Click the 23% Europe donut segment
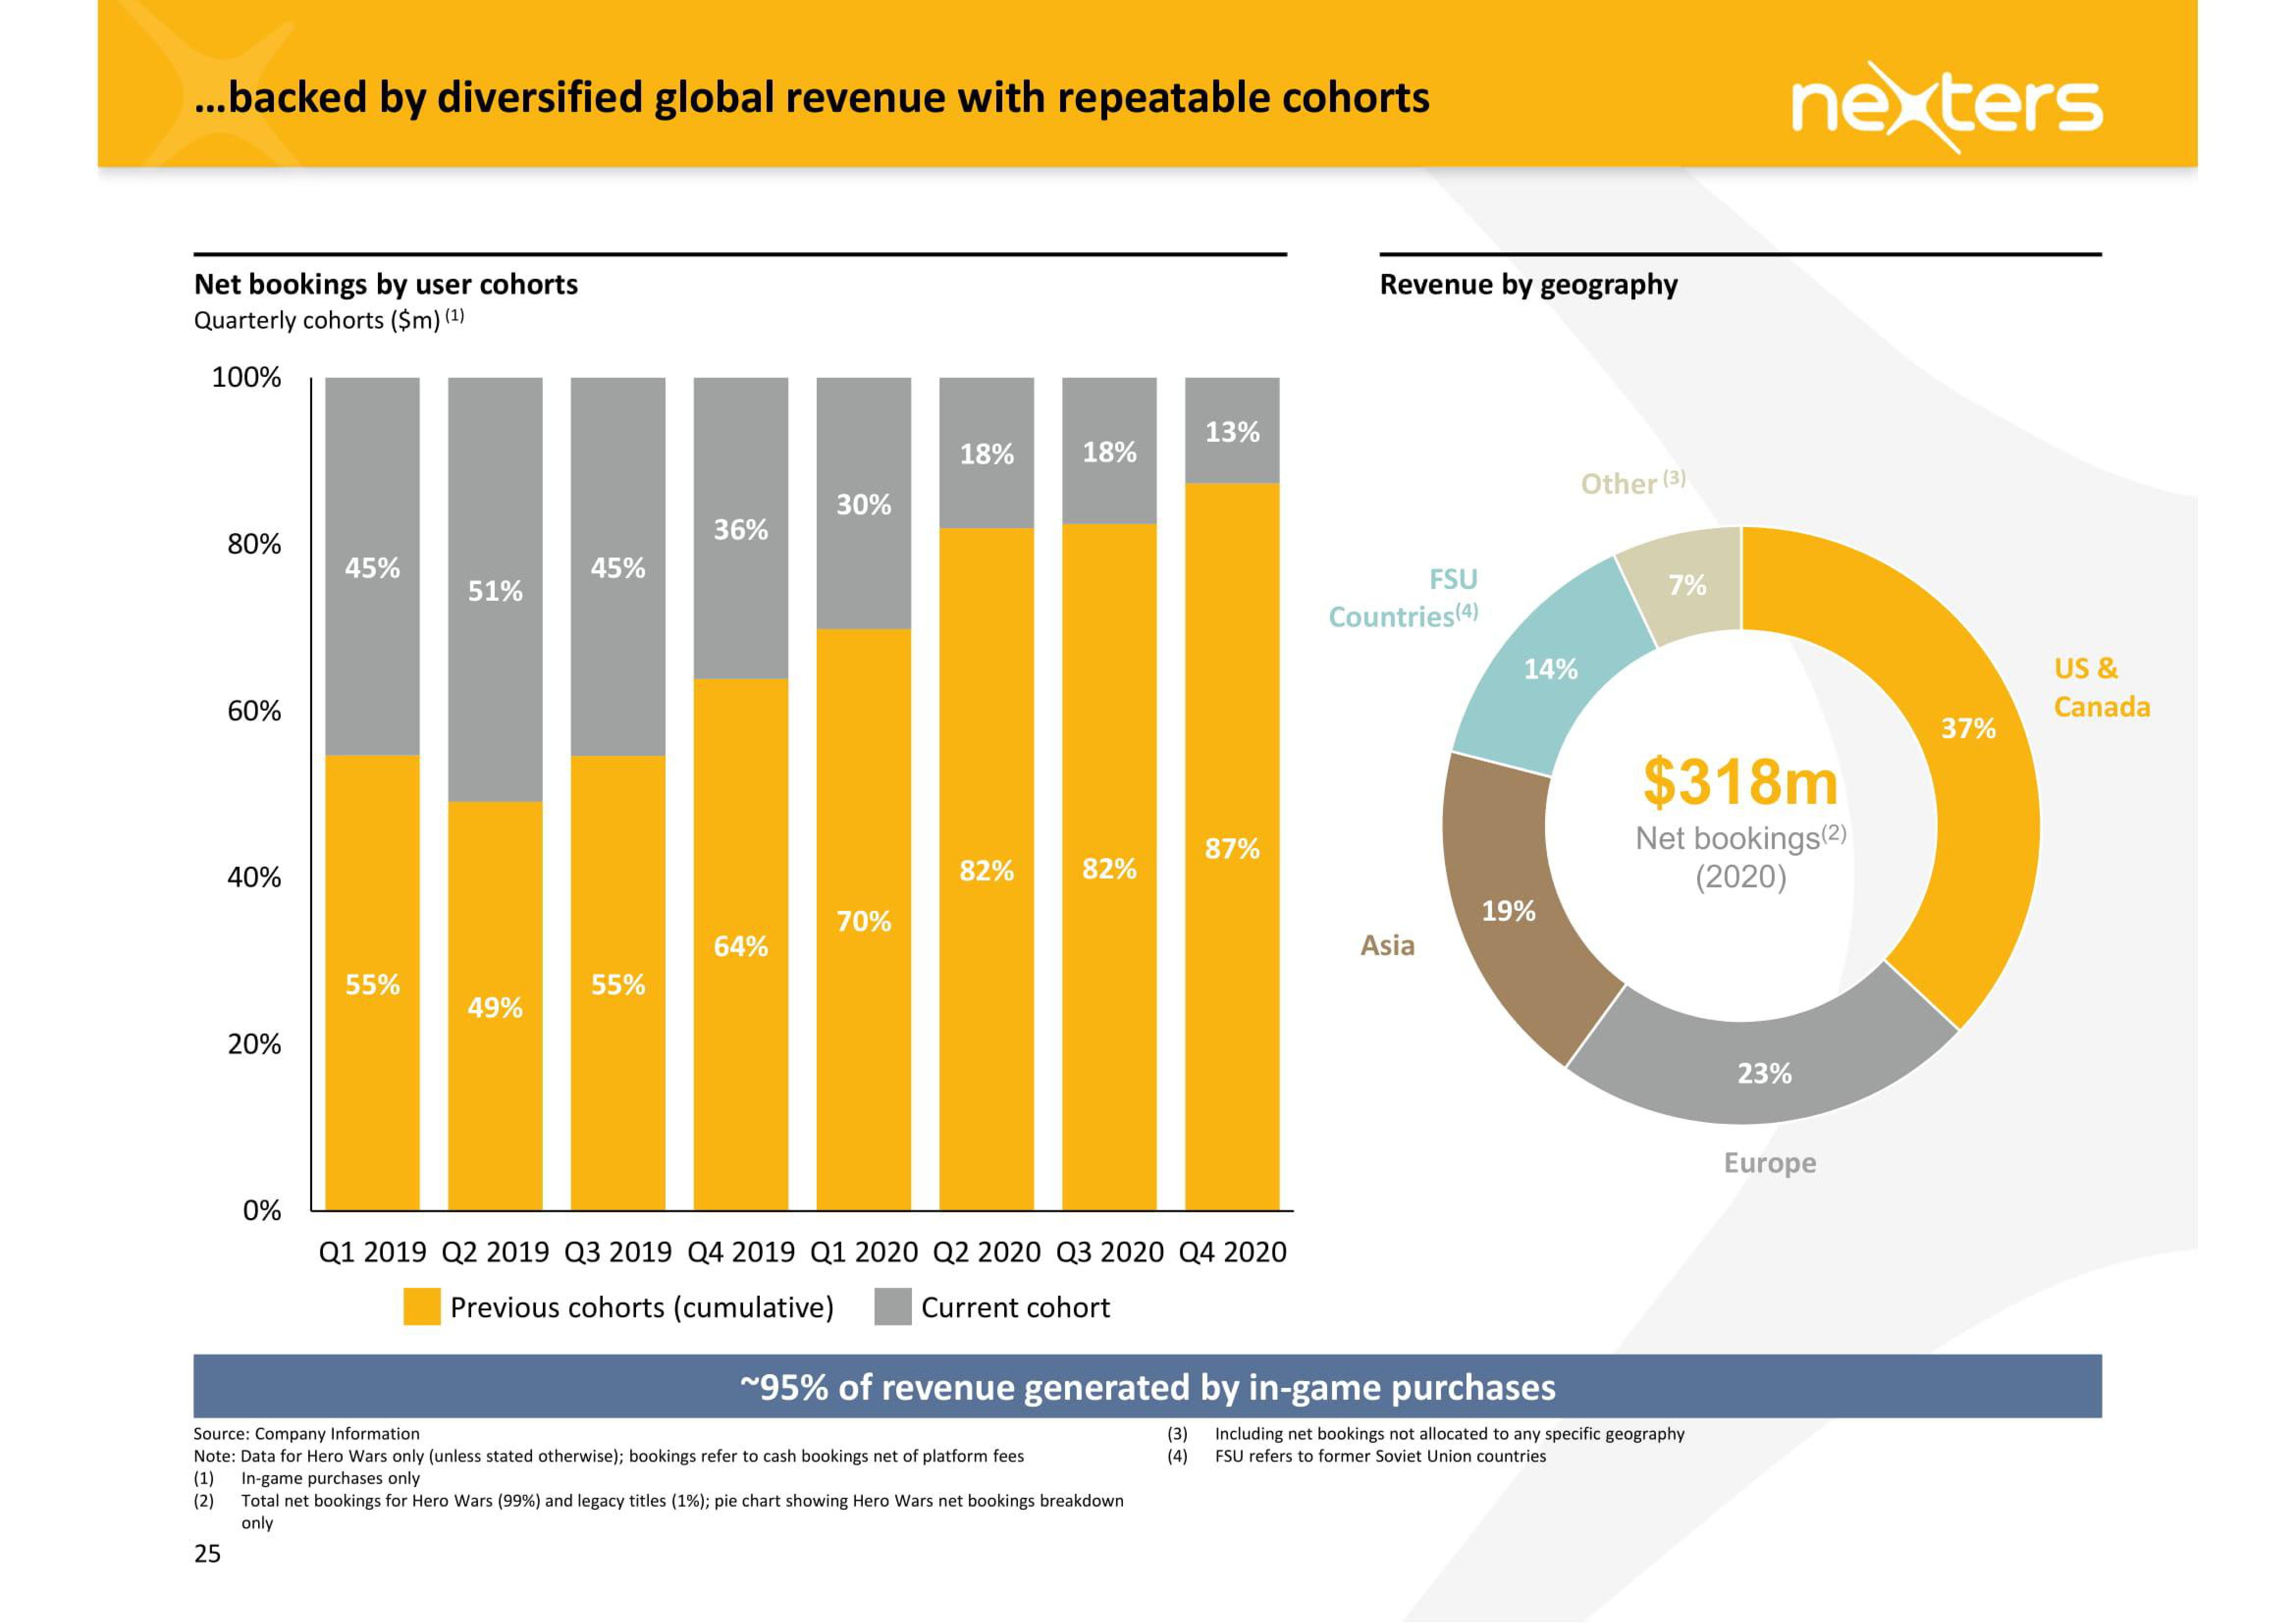This screenshot has height=1623, width=2296. pos(1764,1073)
